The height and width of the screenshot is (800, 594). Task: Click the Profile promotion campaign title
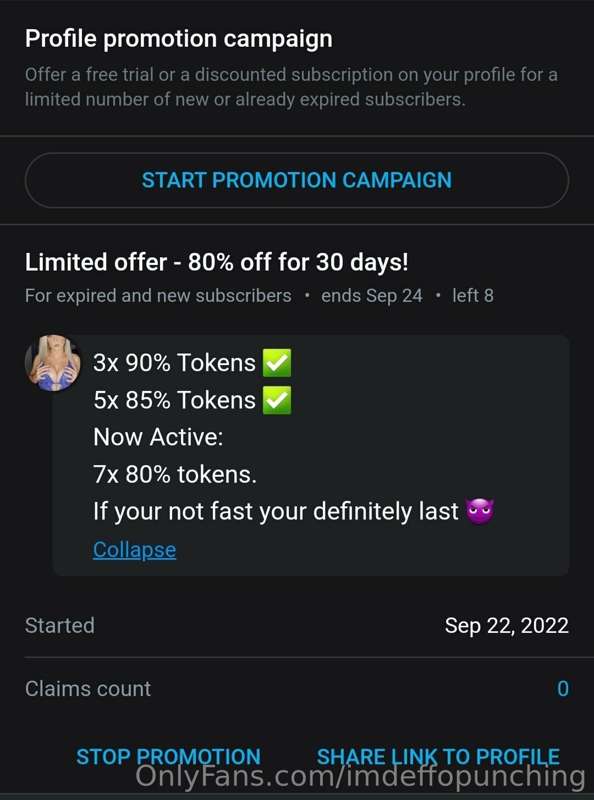point(179,39)
